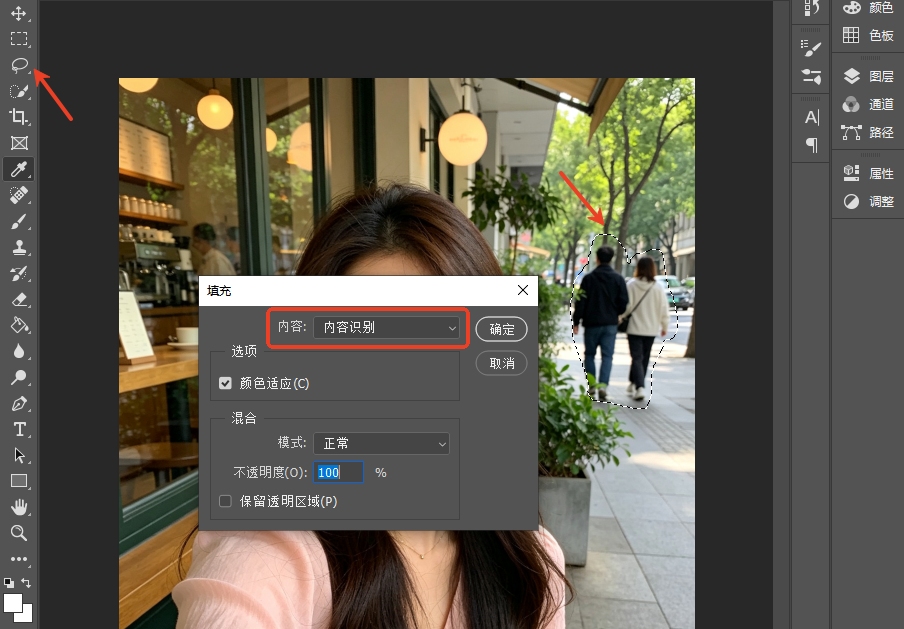Image resolution: width=904 pixels, height=629 pixels.
Task: Swap foreground and background colors
Action: tap(26, 582)
